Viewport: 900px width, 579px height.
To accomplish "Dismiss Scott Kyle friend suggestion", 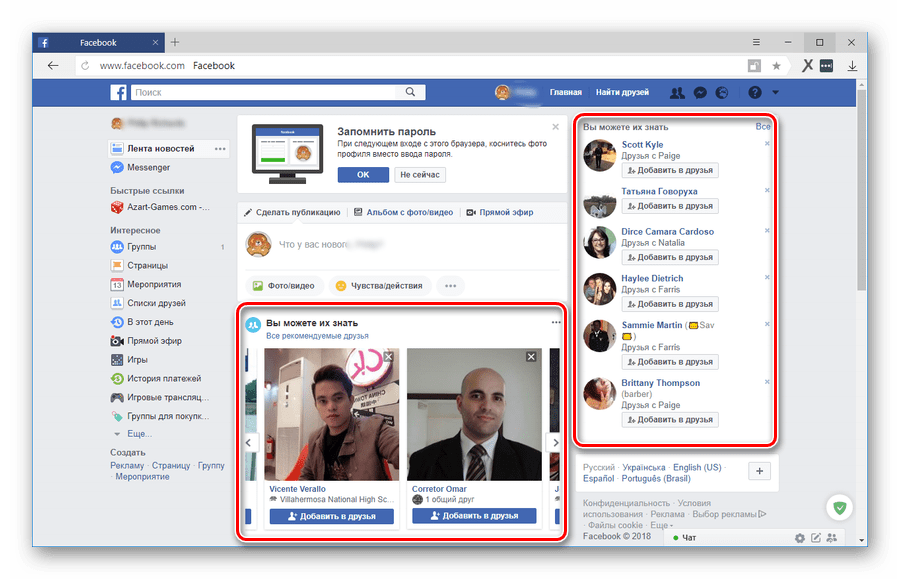I will pyautogui.click(x=767, y=144).
